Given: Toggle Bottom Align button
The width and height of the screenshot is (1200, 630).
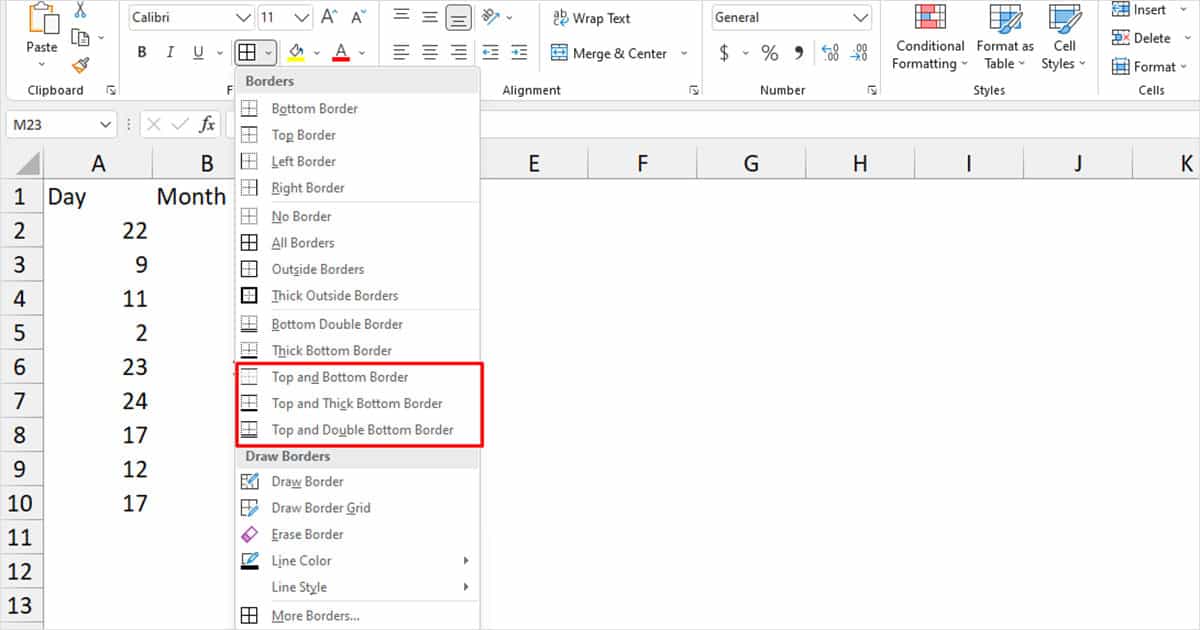Looking at the screenshot, I should click(x=458, y=17).
